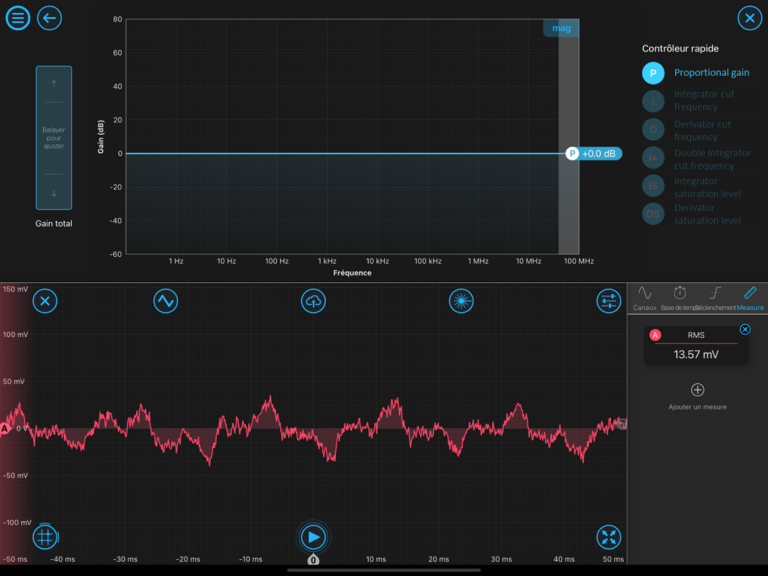Remove the RMS measurement card
The image size is (768, 576).
(745, 330)
